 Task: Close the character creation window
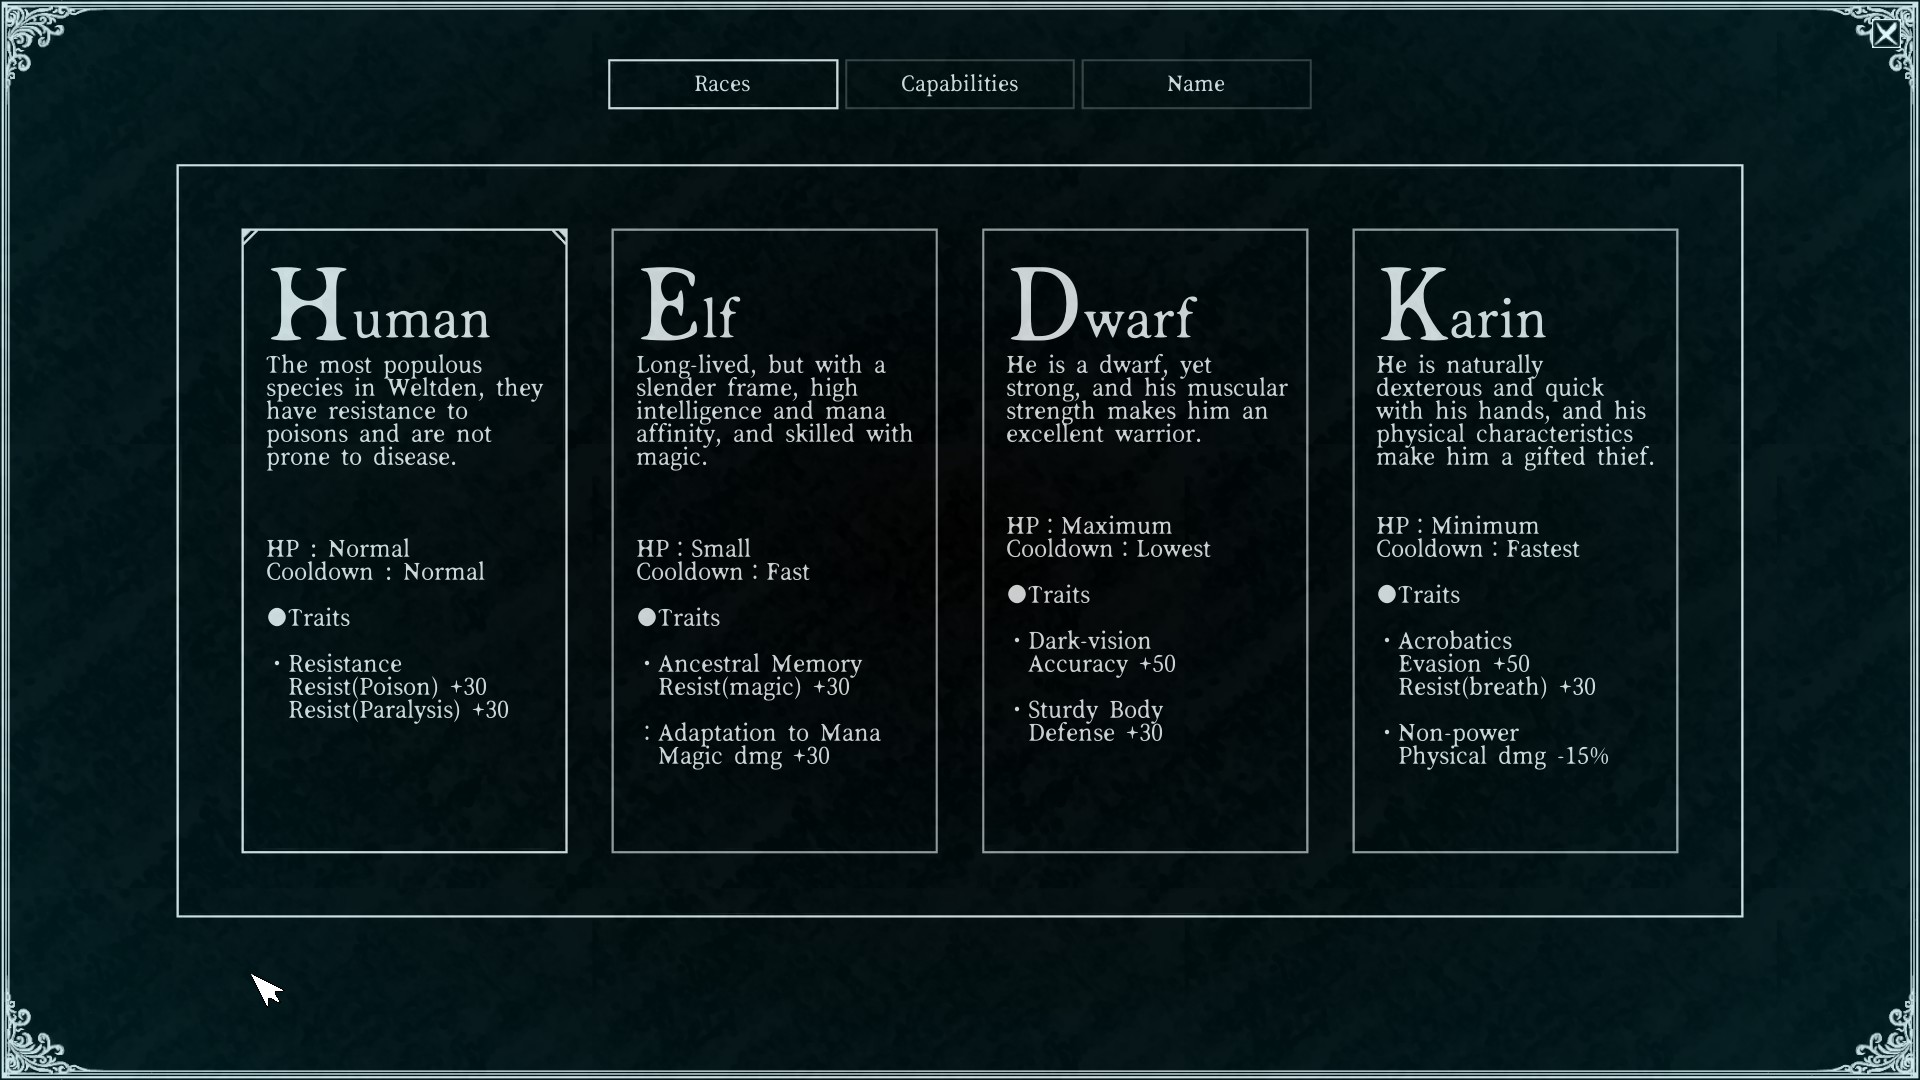pos(1885,35)
